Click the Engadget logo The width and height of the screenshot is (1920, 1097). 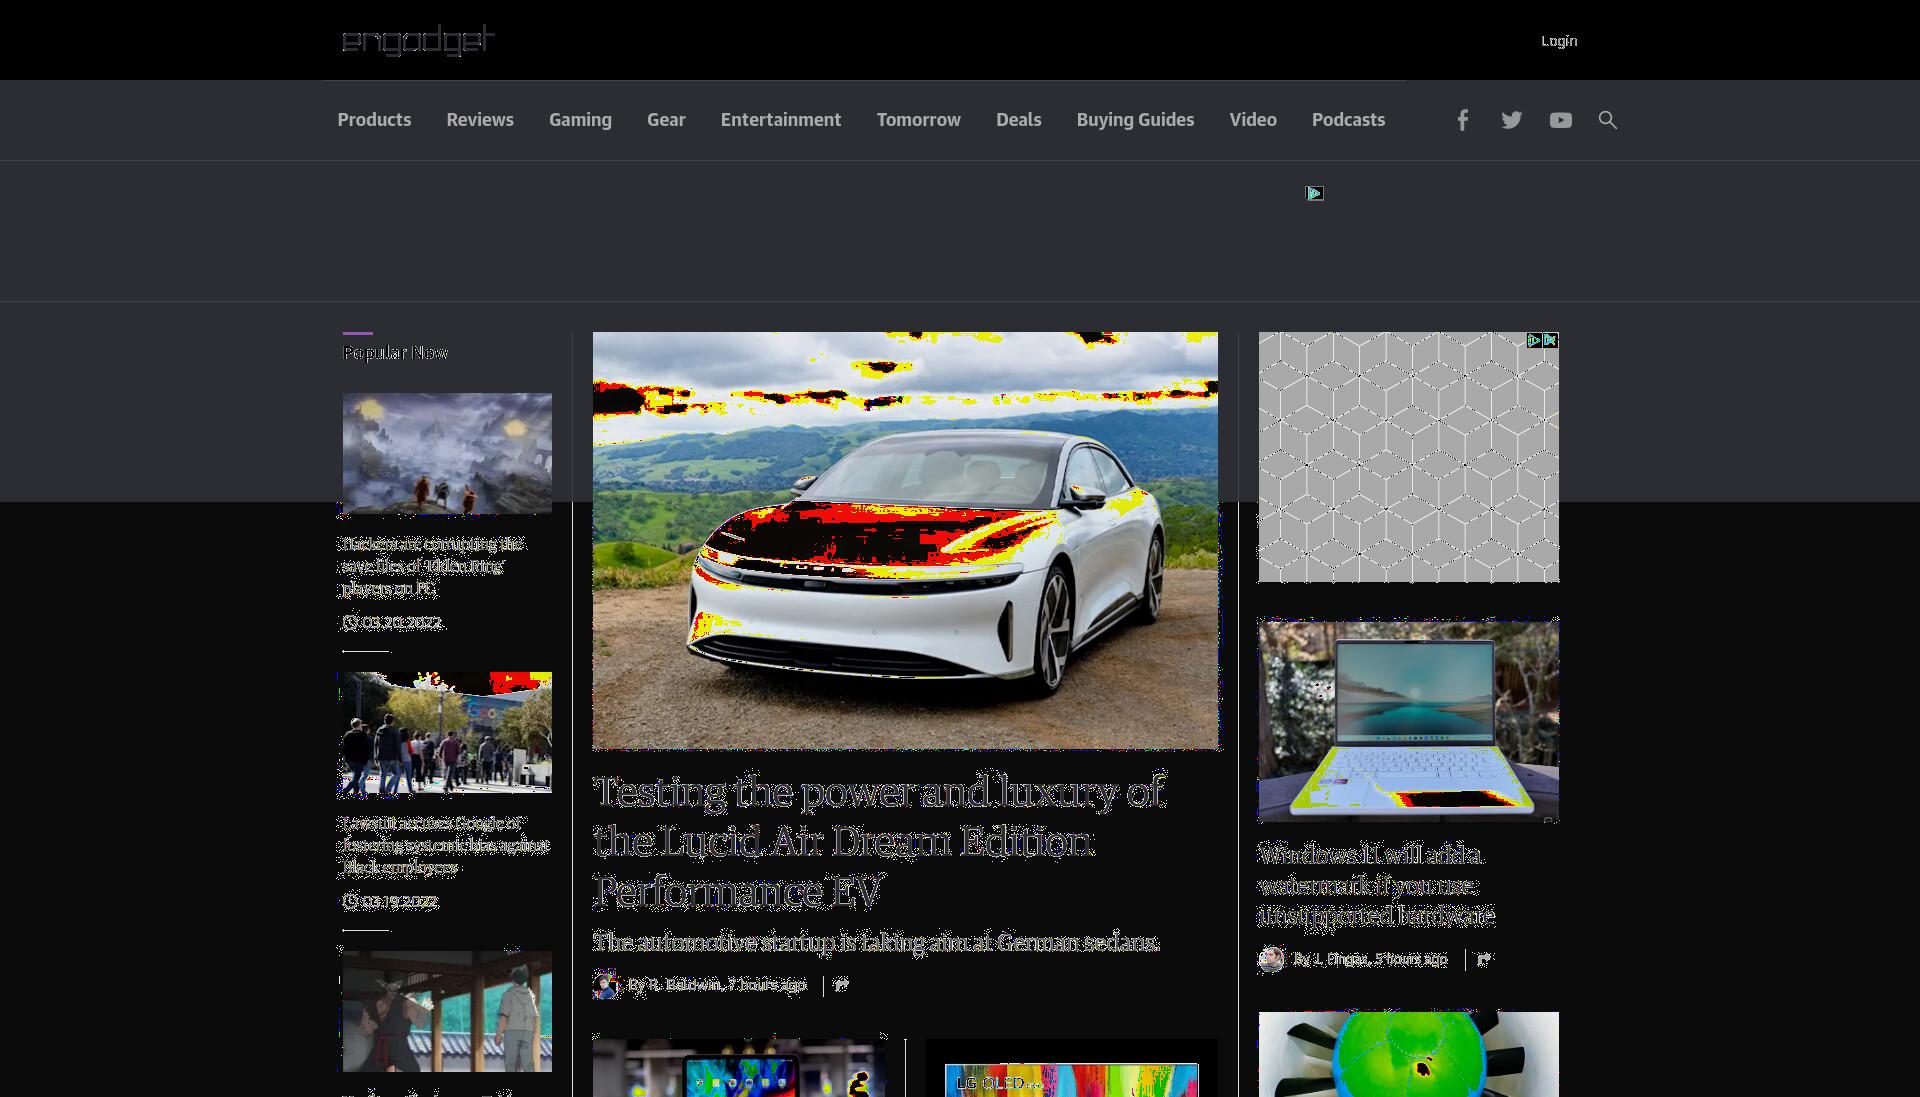coord(418,40)
